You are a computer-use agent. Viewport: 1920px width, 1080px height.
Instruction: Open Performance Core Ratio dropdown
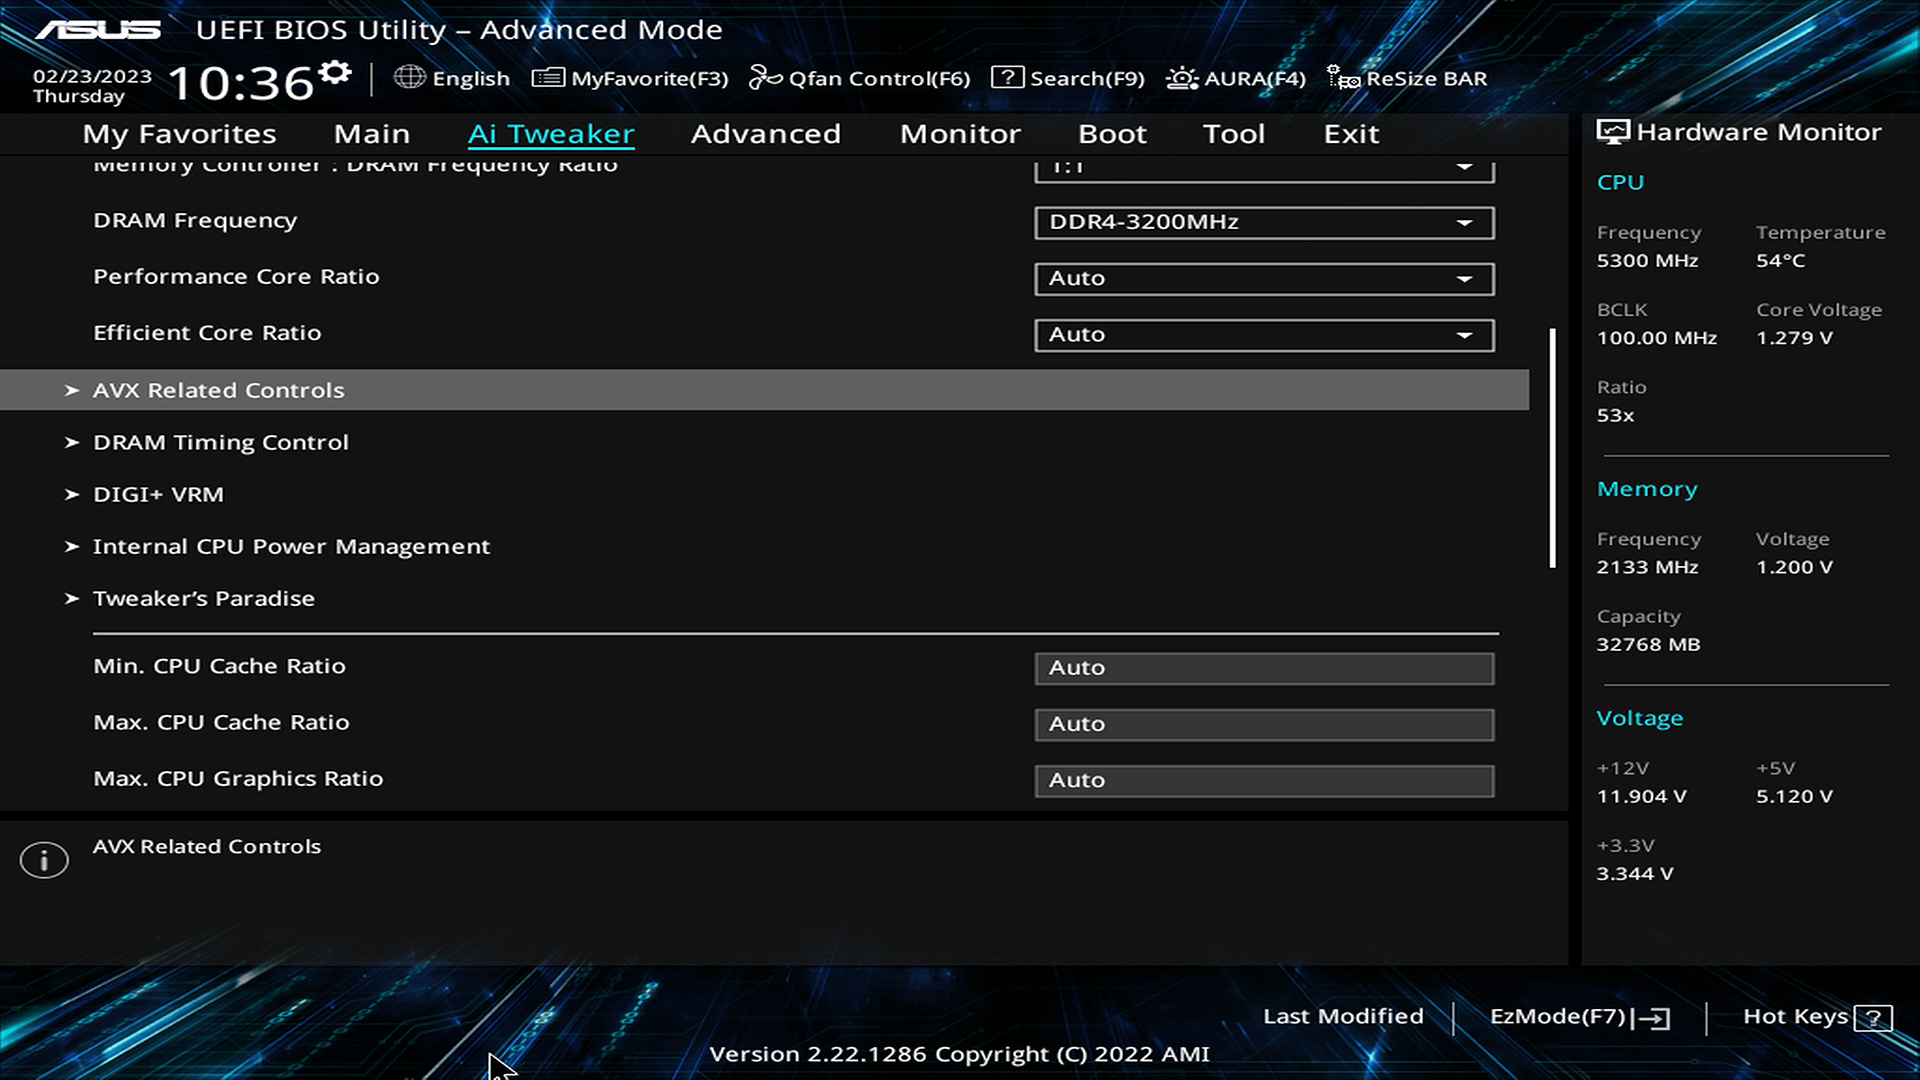pos(1264,278)
